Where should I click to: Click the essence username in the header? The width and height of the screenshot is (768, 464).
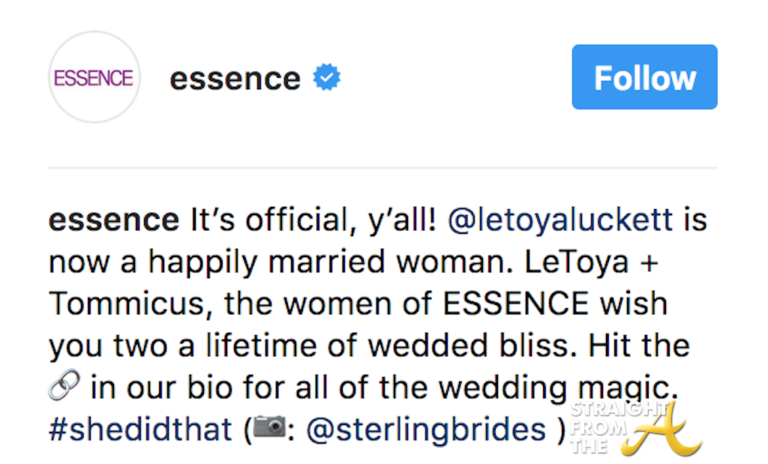235,78
